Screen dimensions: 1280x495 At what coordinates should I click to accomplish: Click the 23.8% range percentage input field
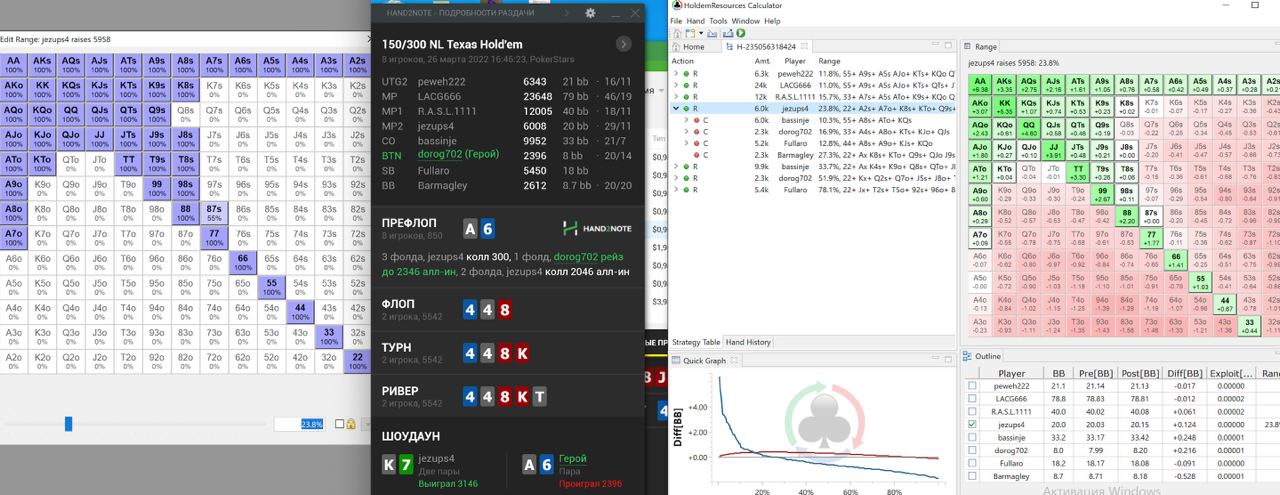[300, 424]
